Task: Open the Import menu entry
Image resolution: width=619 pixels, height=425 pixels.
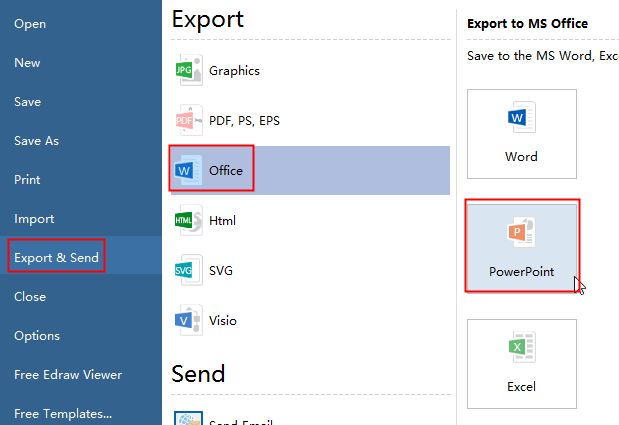Action: point(34,219)
